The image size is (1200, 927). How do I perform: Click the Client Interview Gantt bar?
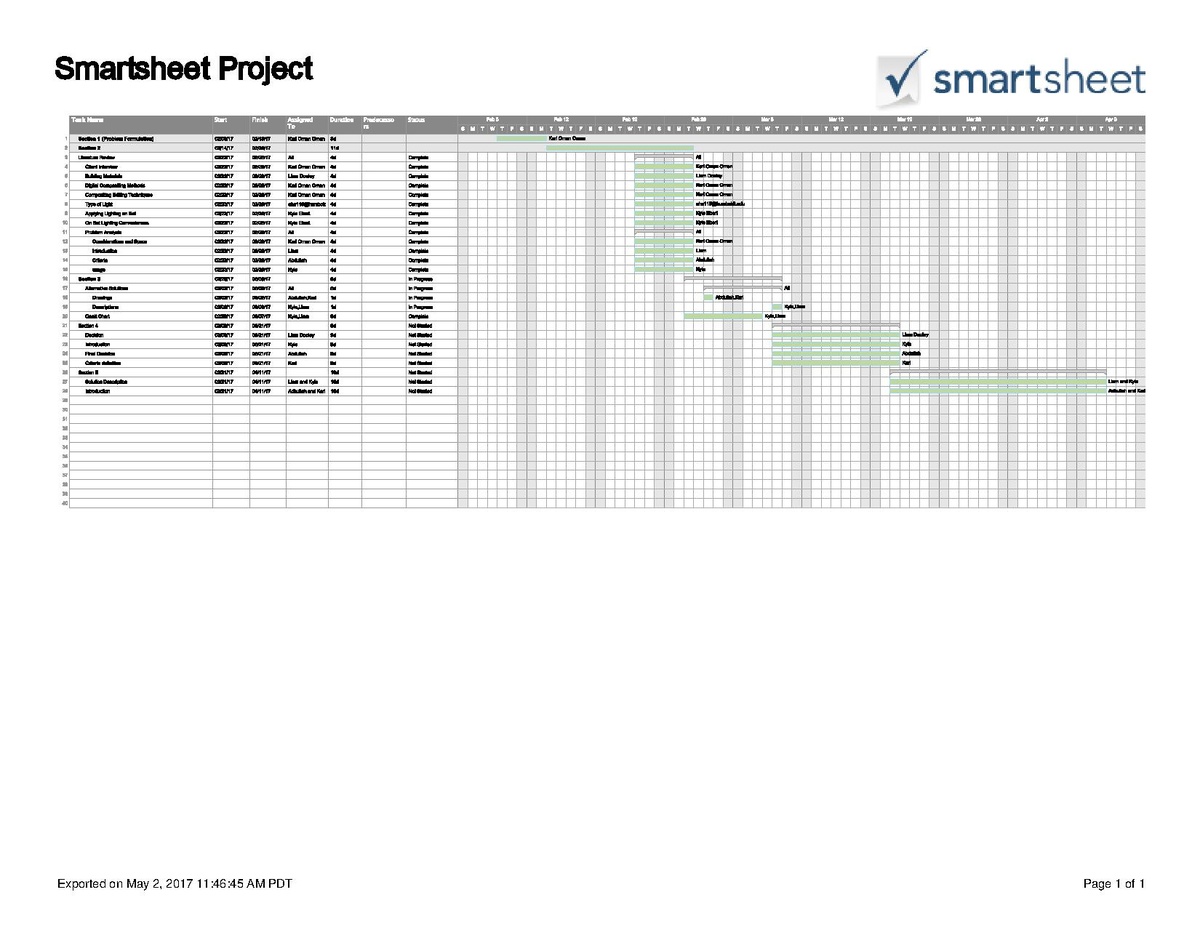click(x=664, y=166)
